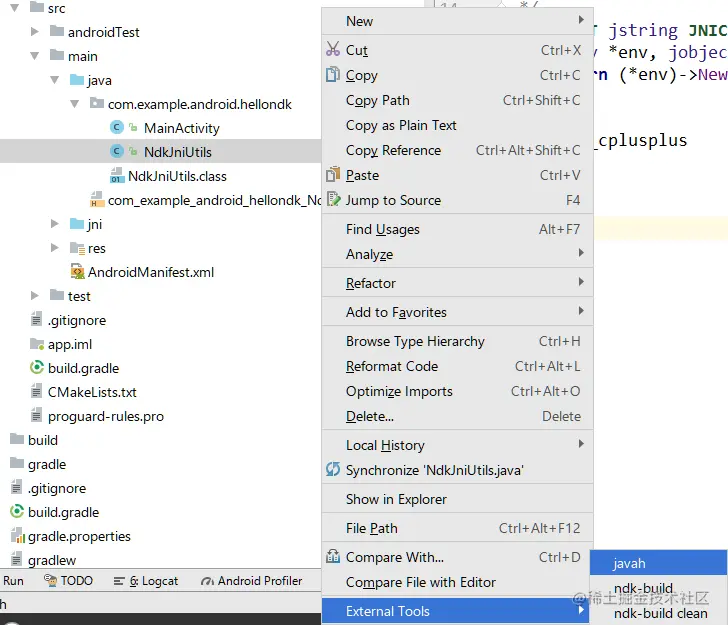This screenshot has width=728, height=625.
Task: Expand the res folder node
Action: pos(54,247)
